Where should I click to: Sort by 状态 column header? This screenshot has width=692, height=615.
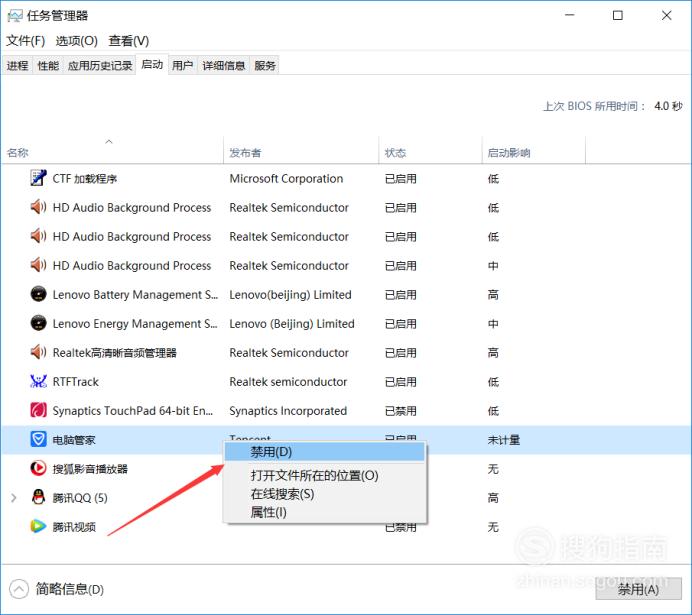click(x=430, y=152)
